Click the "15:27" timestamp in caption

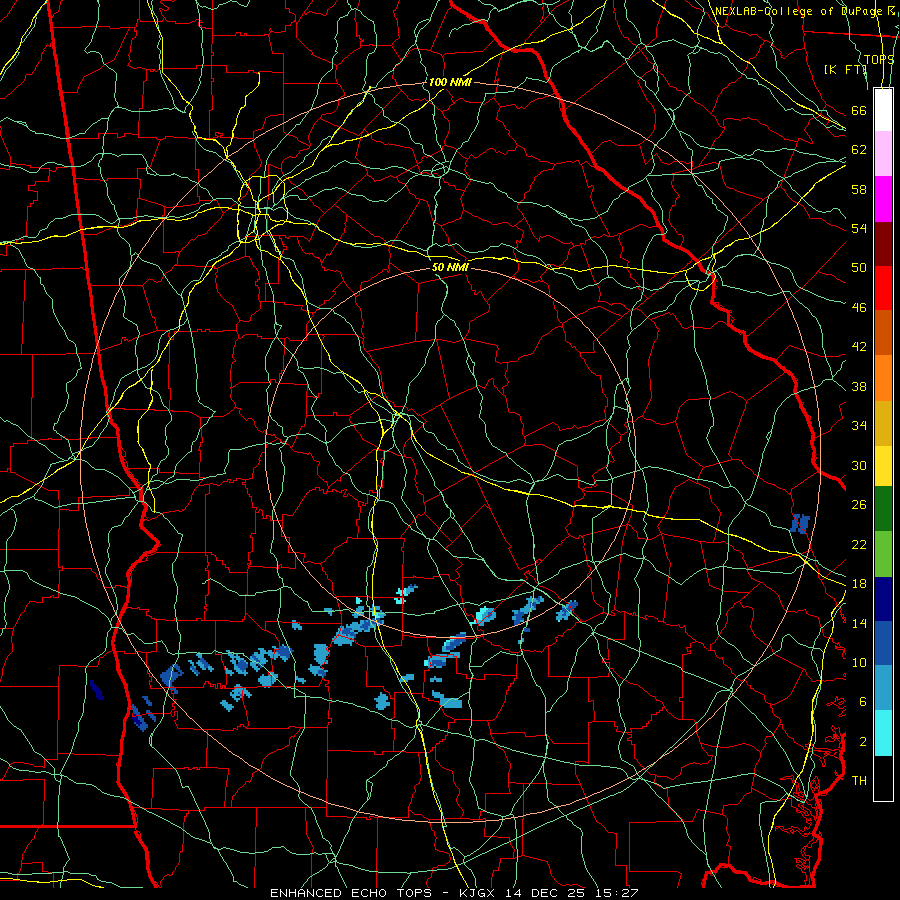pyautogui.click(x=618, y=893)
